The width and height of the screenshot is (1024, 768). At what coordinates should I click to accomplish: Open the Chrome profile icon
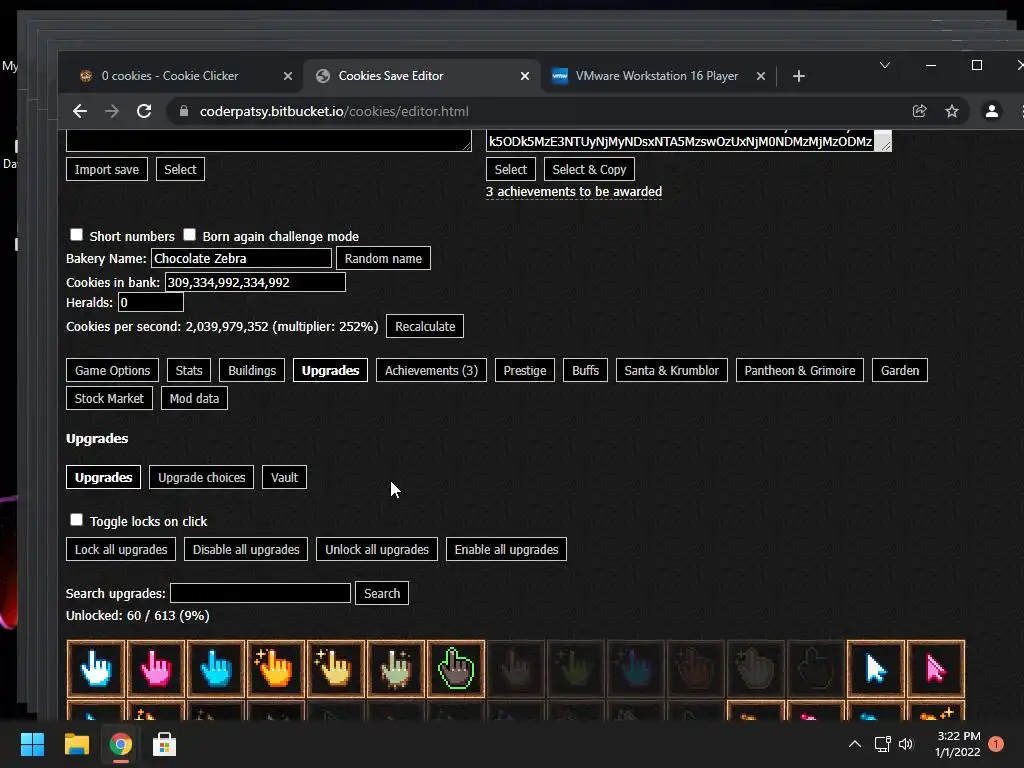pos(991,111)
